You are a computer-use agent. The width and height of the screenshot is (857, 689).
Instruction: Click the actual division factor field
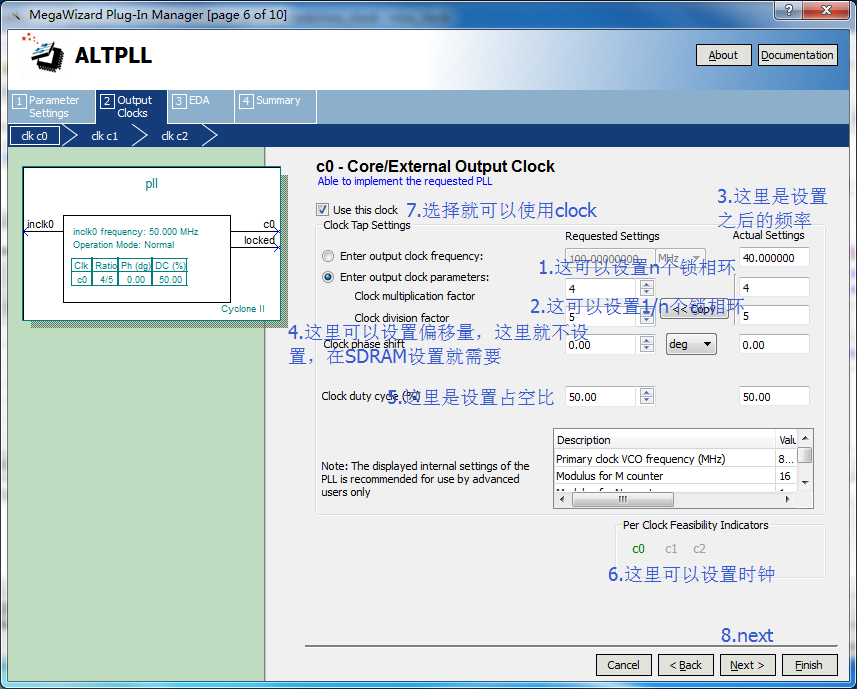(774, 316)
